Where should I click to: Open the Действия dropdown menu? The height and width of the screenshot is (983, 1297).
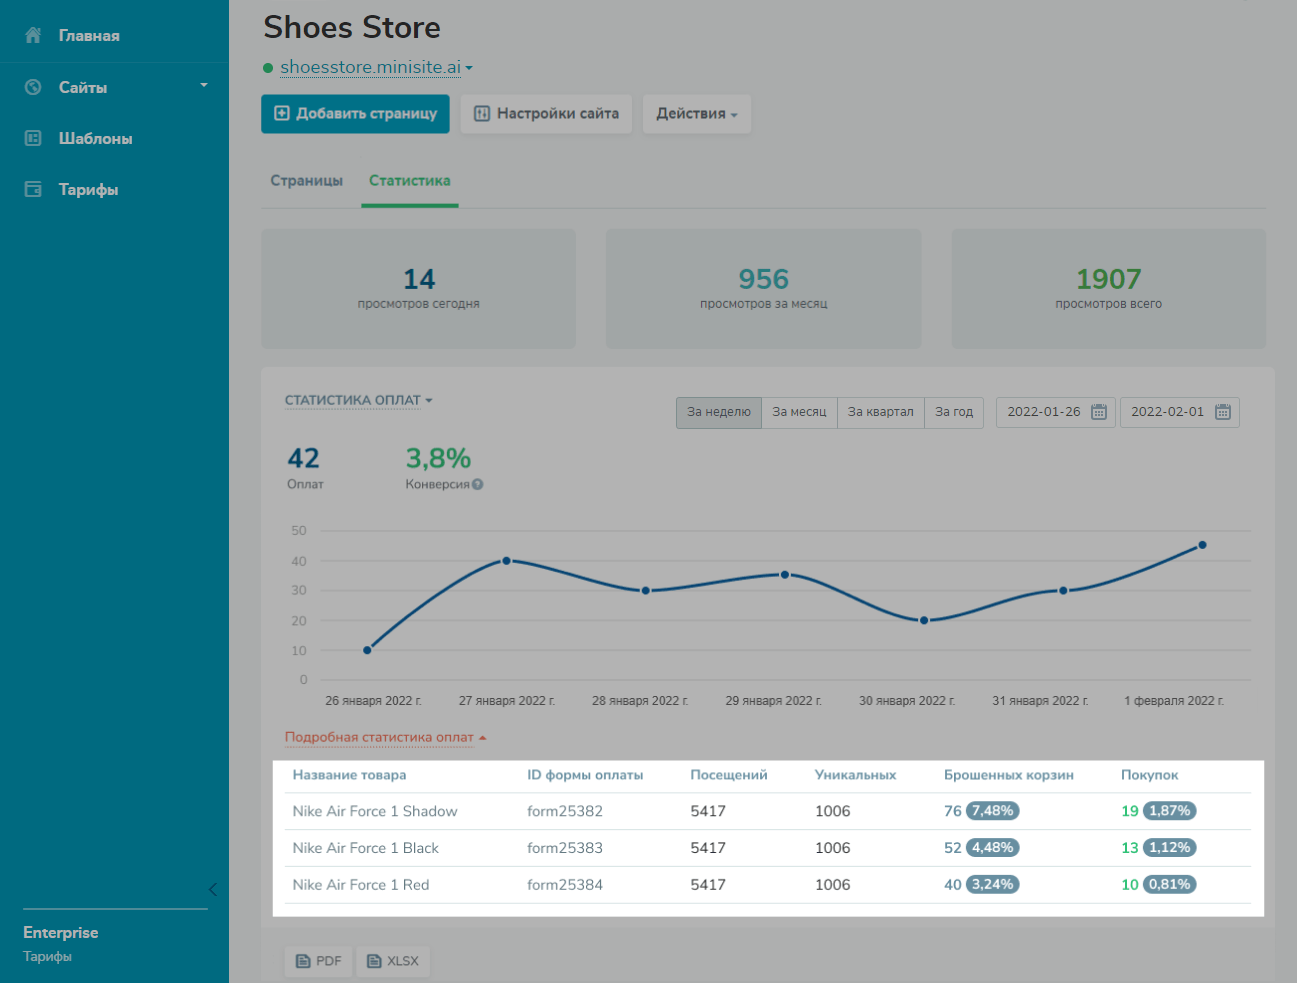point(696,114)
